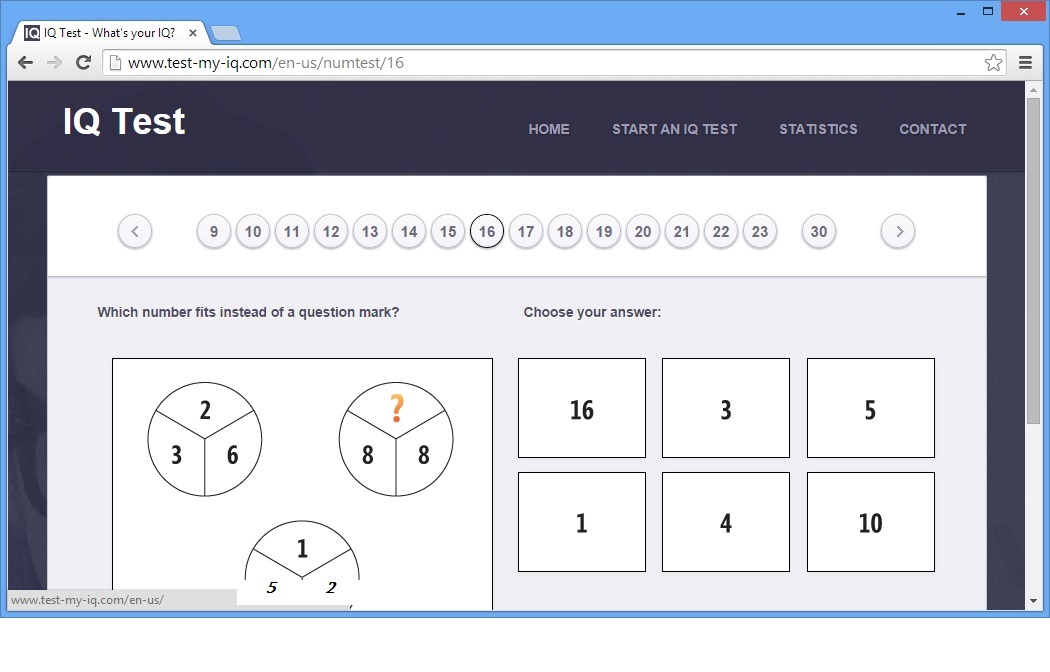Jump to question 10
The height and width of the screenshot is (672, 1050).
(252, 232)
